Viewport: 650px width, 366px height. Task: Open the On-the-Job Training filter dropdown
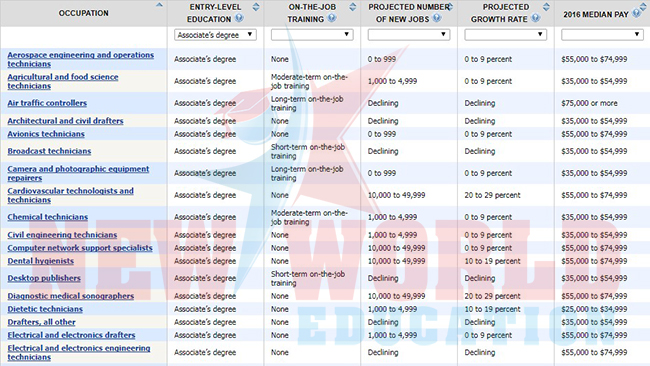point(312,35)
